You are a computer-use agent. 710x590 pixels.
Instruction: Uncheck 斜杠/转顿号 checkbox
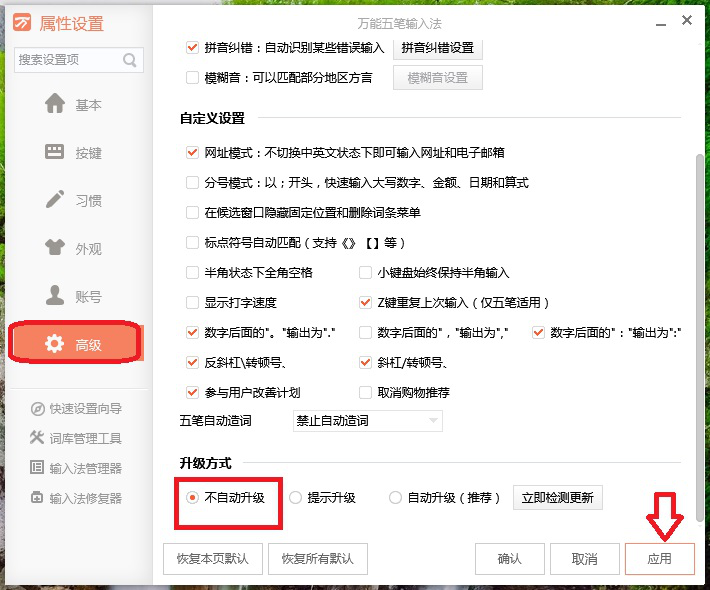click(x=365, y=363)
